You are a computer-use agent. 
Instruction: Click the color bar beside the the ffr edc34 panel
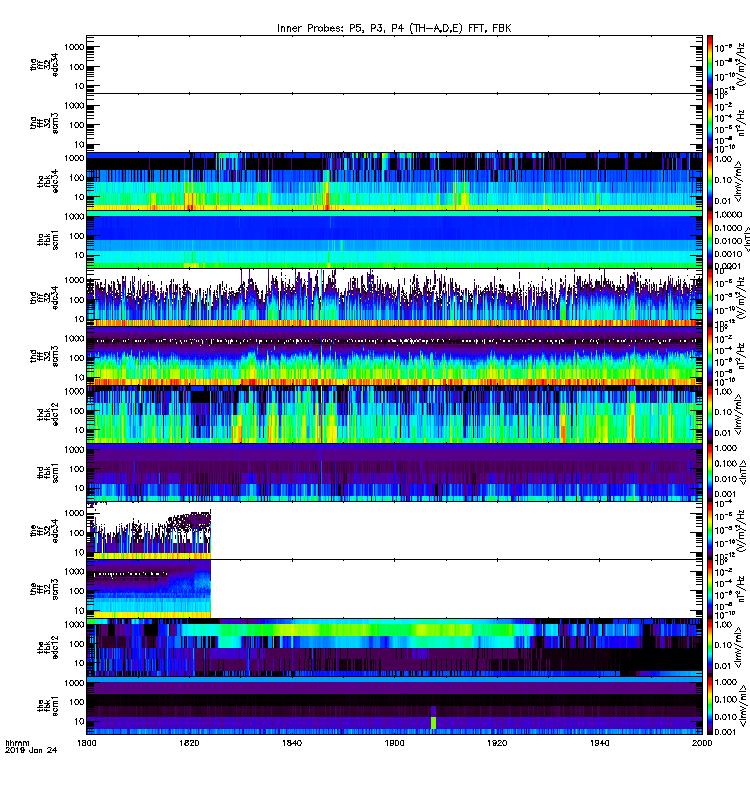coord(710,531)
